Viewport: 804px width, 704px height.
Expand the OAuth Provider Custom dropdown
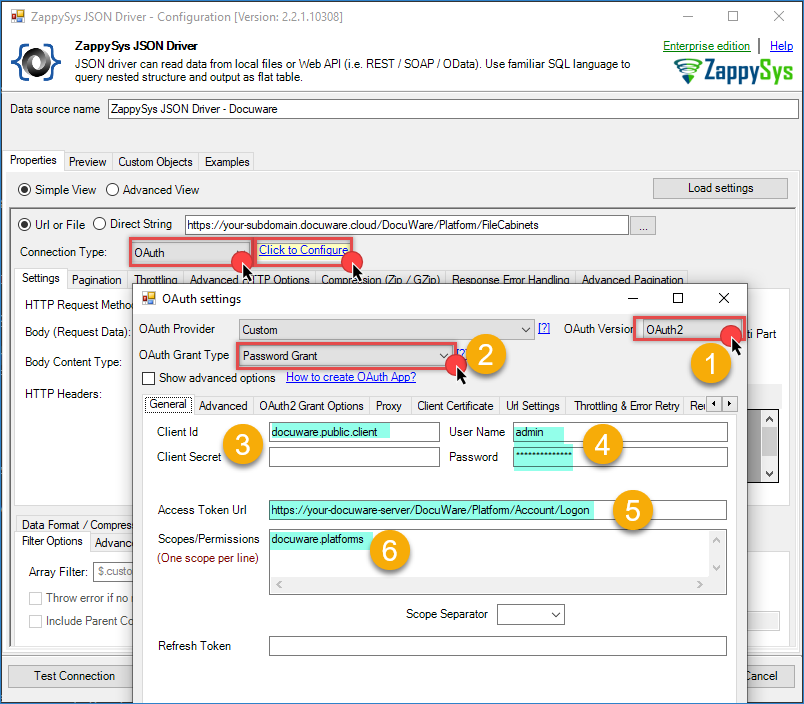click(527, 329)
